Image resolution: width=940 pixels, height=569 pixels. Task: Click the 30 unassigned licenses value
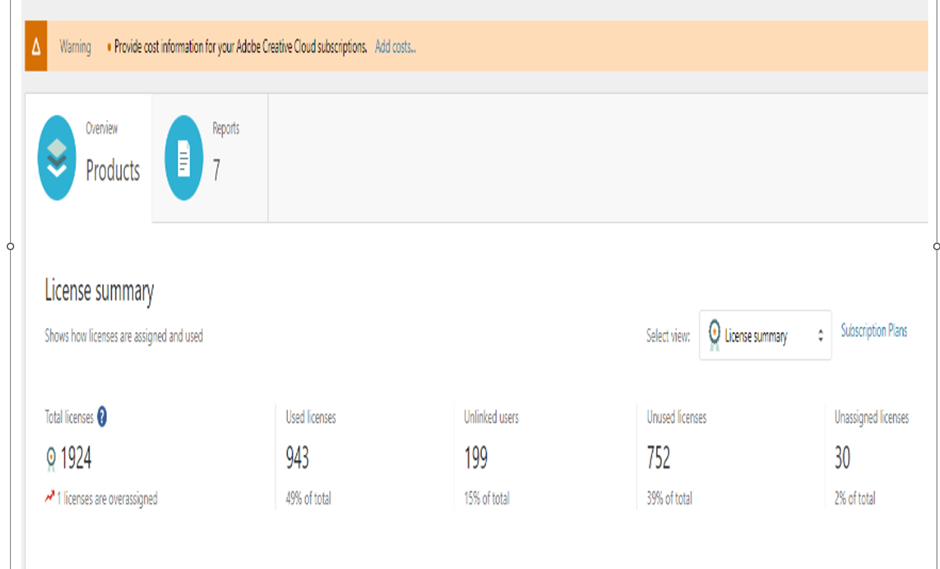click(842, 458)
